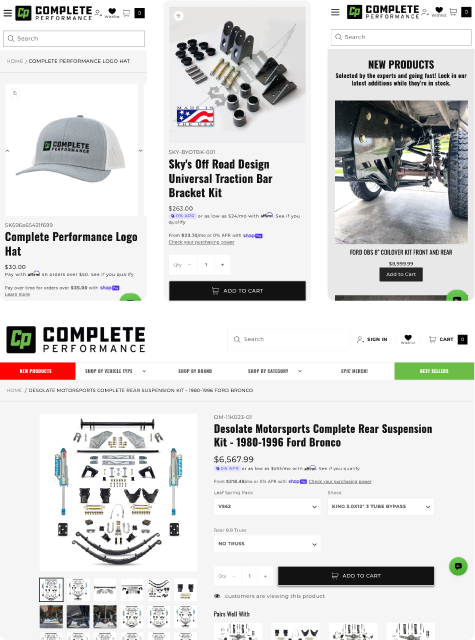Open the green chat bubble widget
The width and height of the screenshot is (475, 640).
tap(458, 566)
